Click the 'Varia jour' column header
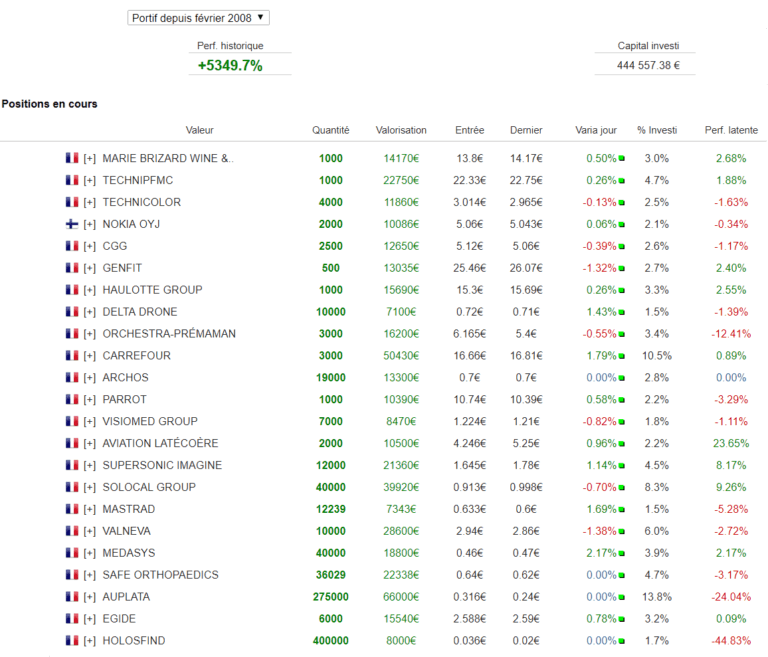 click(596, 130)
